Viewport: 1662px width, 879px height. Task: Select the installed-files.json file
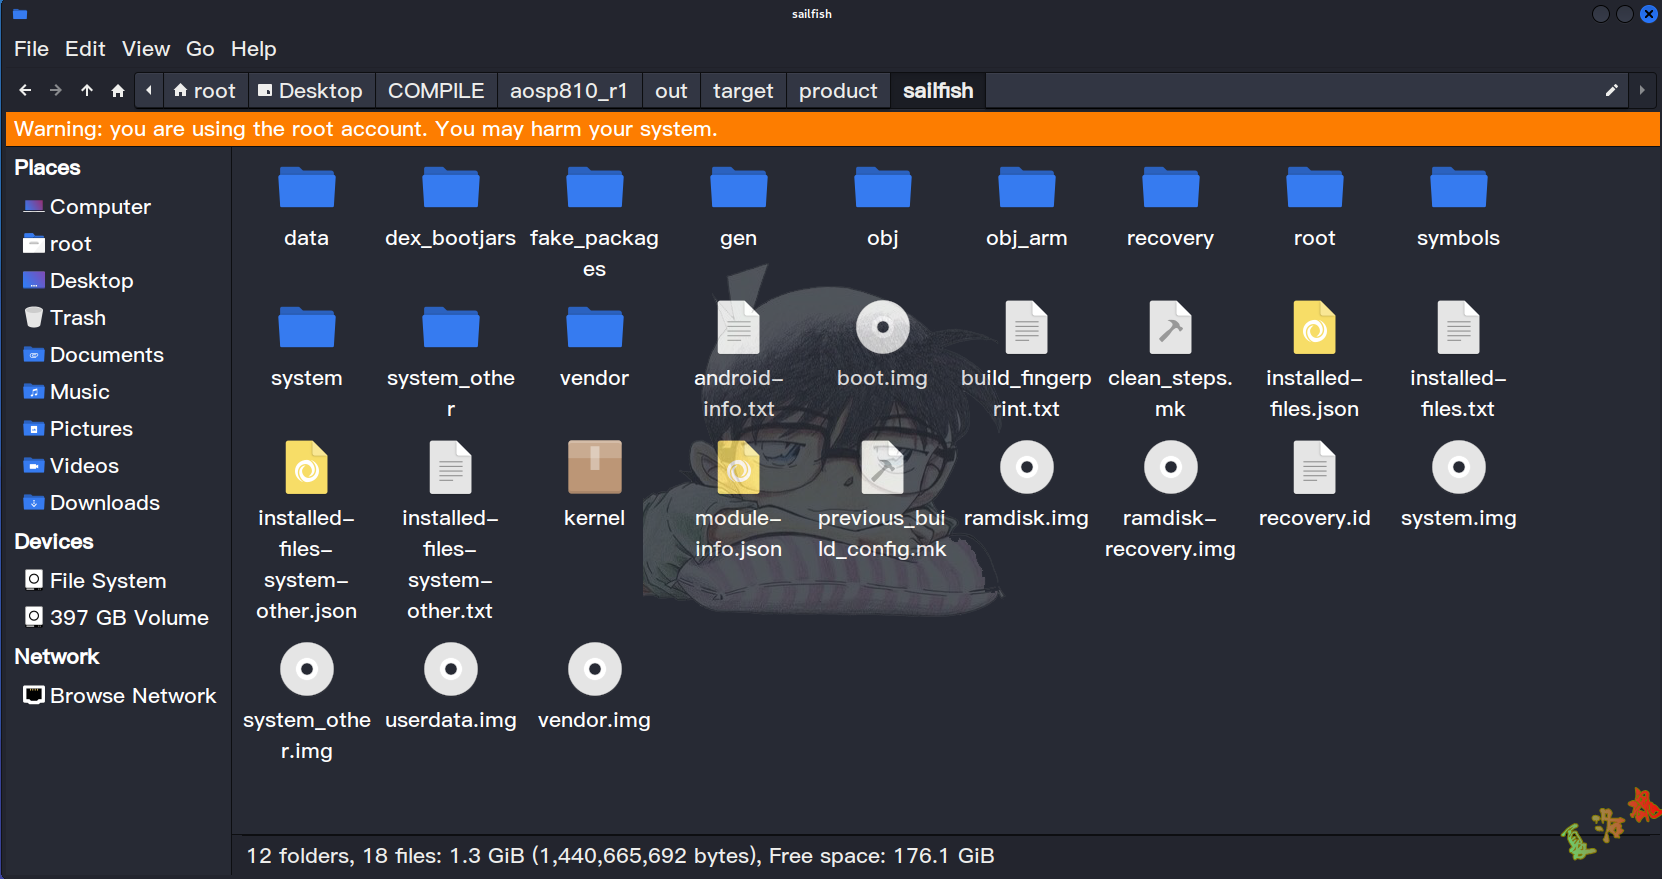1314,328
